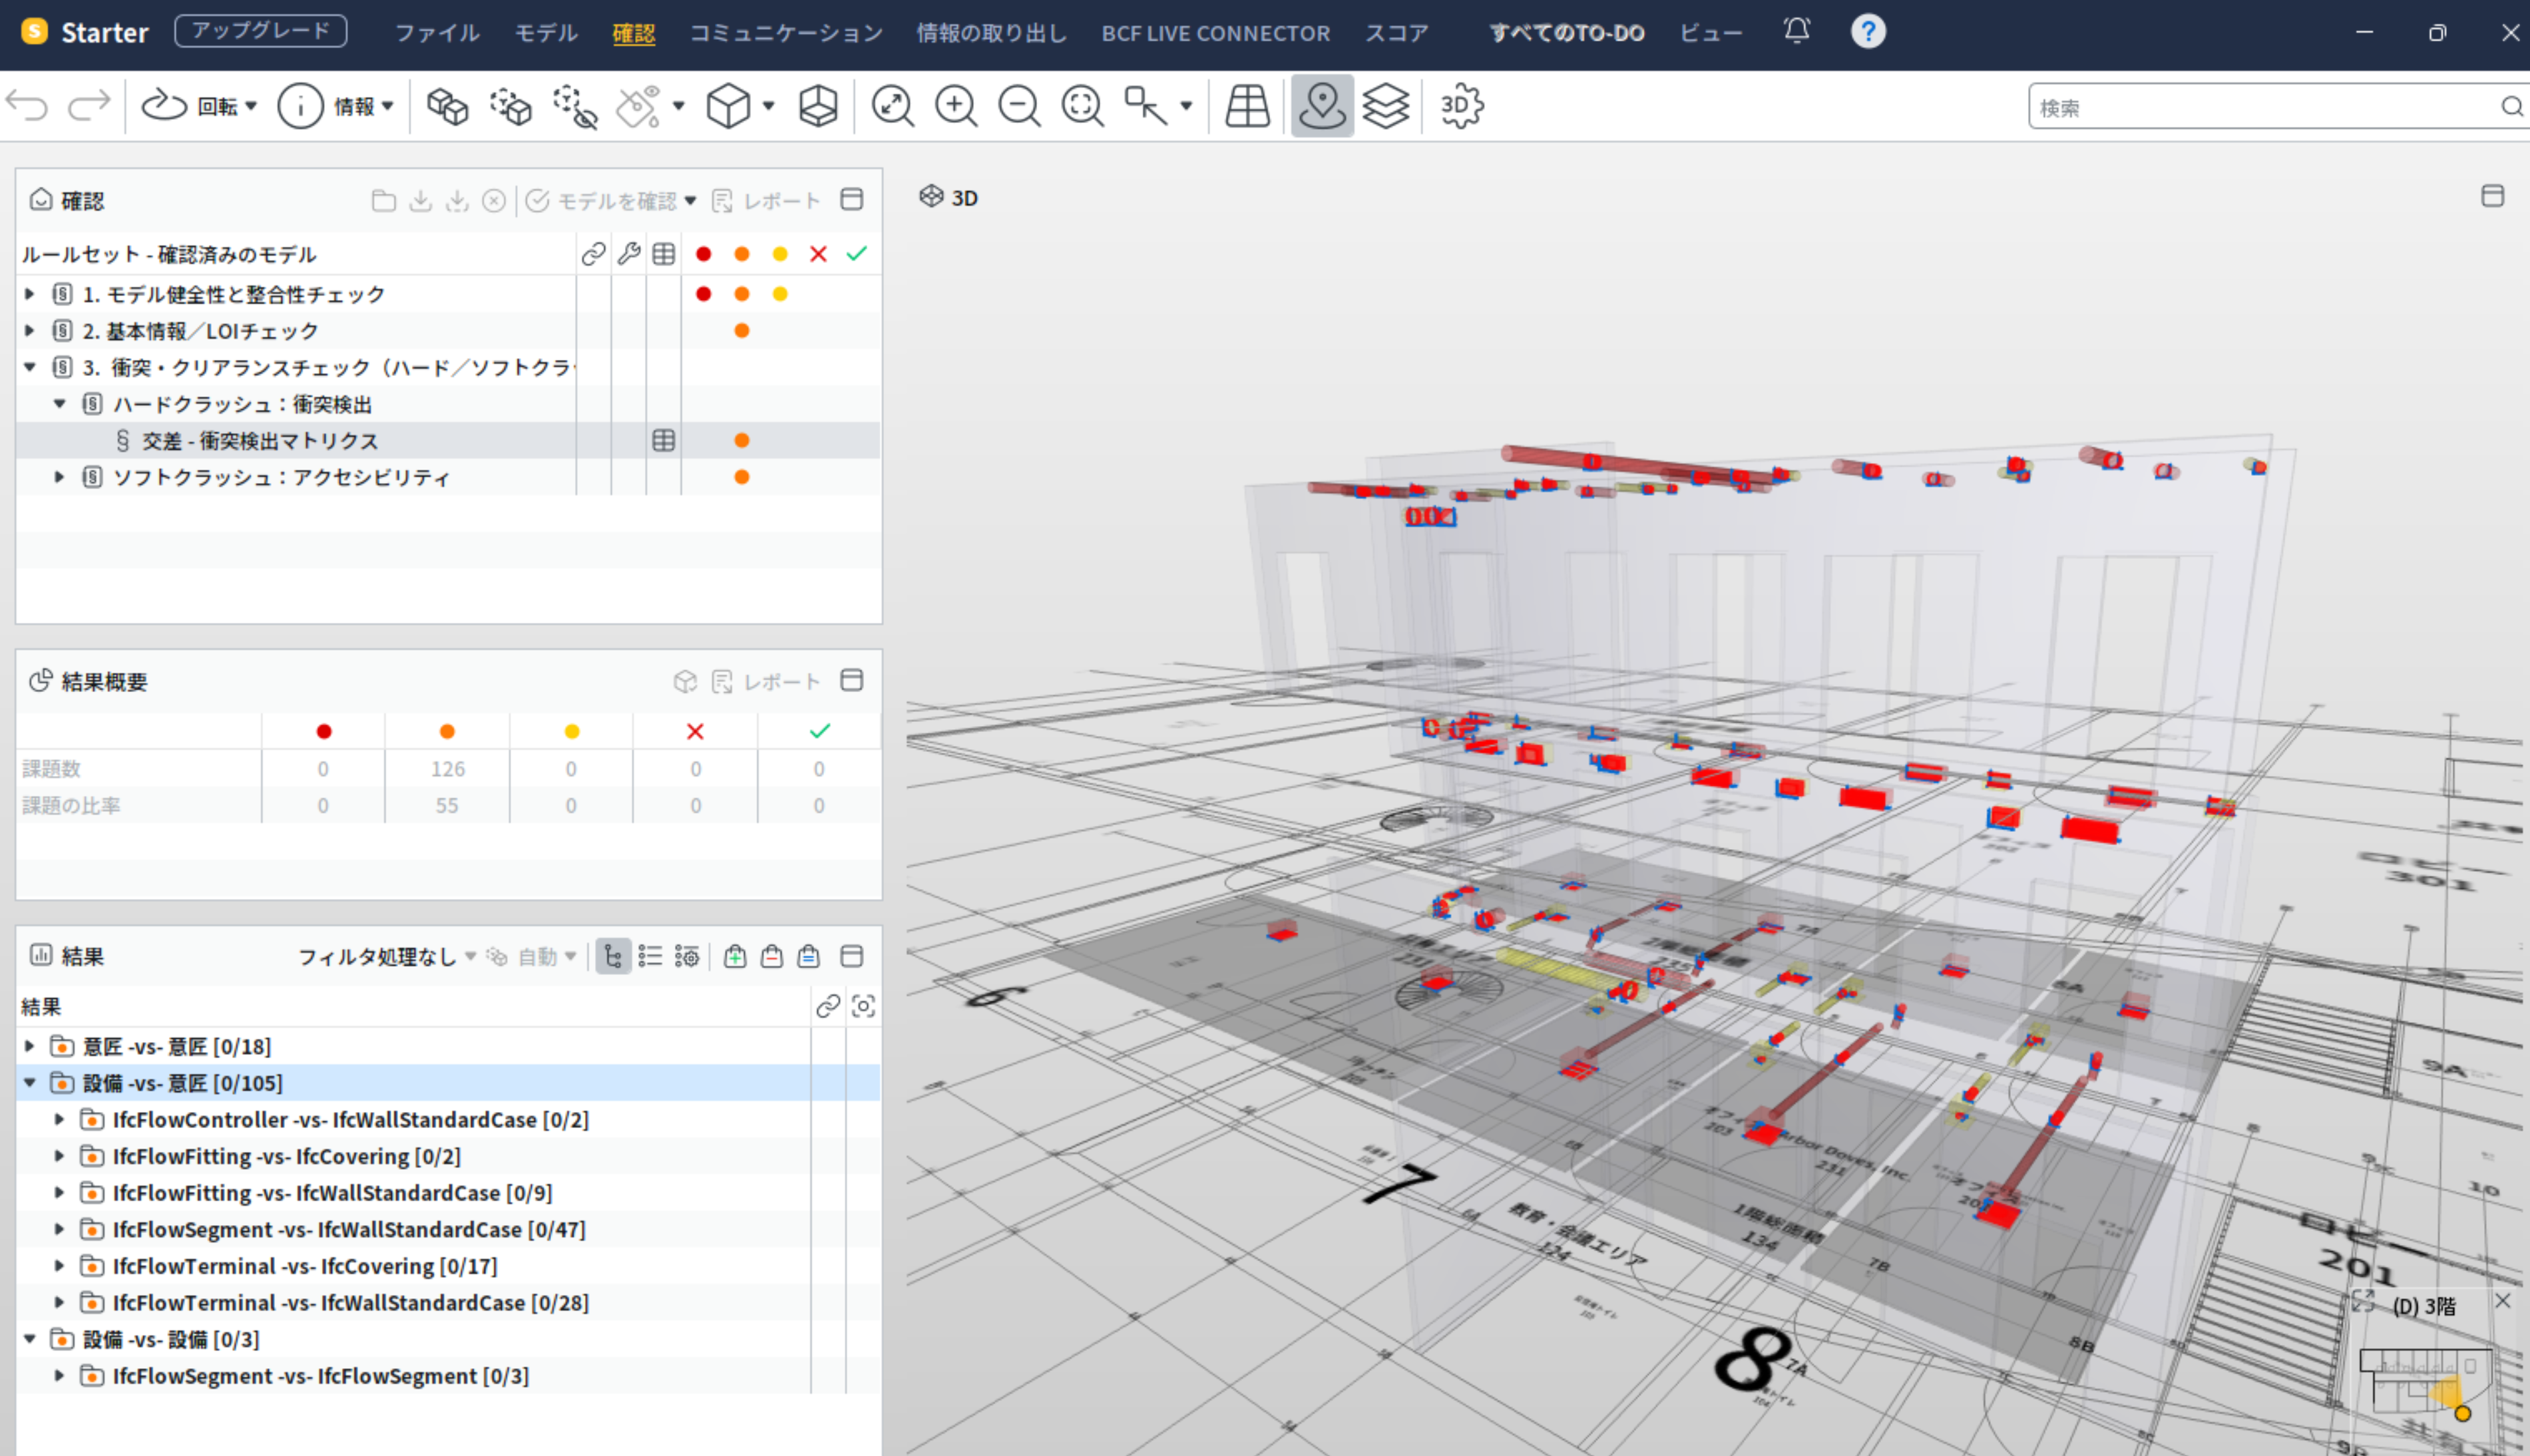Click レポート in the 結果概要 panel
Viewport: 2530px width, 1456px height.
tap(766, 682)
